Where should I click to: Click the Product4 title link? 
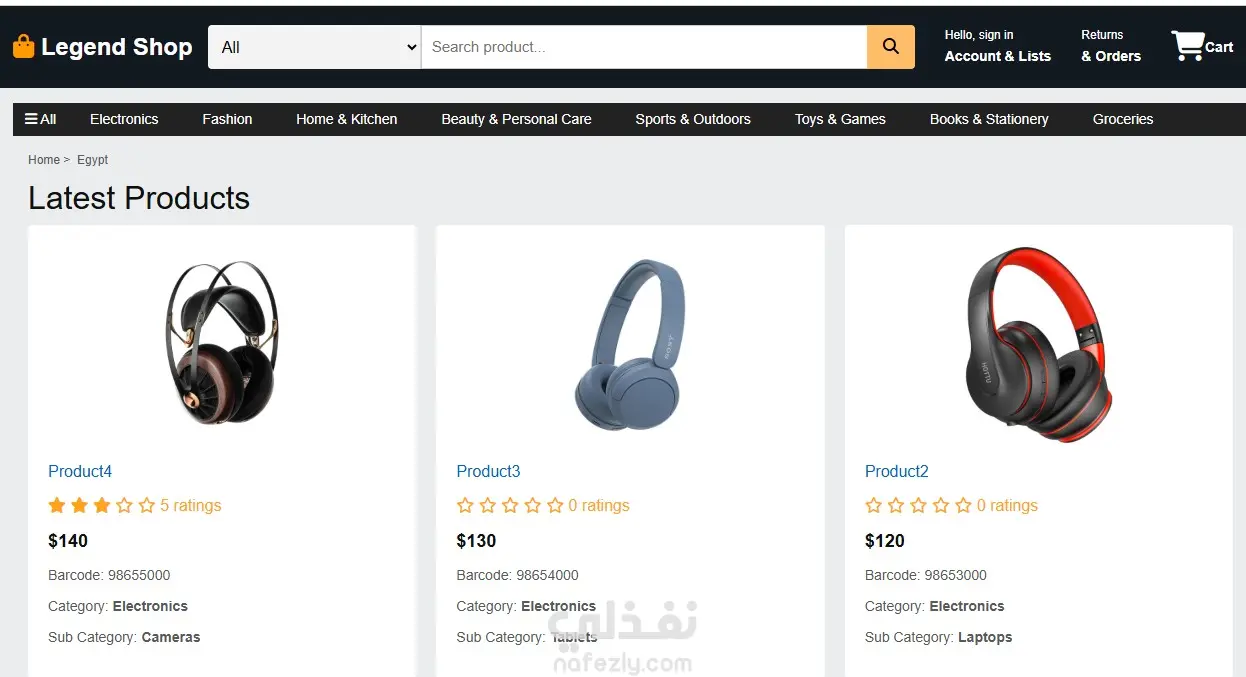pos(80,471)
